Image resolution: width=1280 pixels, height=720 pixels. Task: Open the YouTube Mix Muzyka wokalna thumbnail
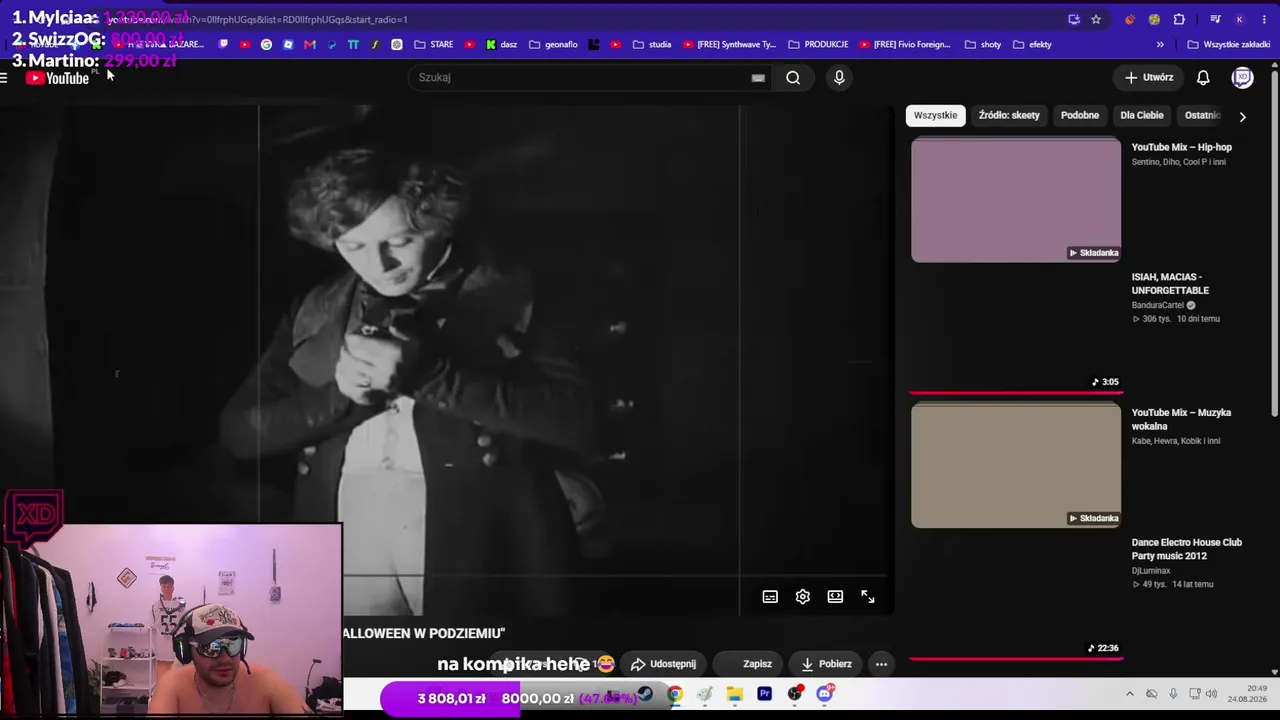[x=1016, y=466]
